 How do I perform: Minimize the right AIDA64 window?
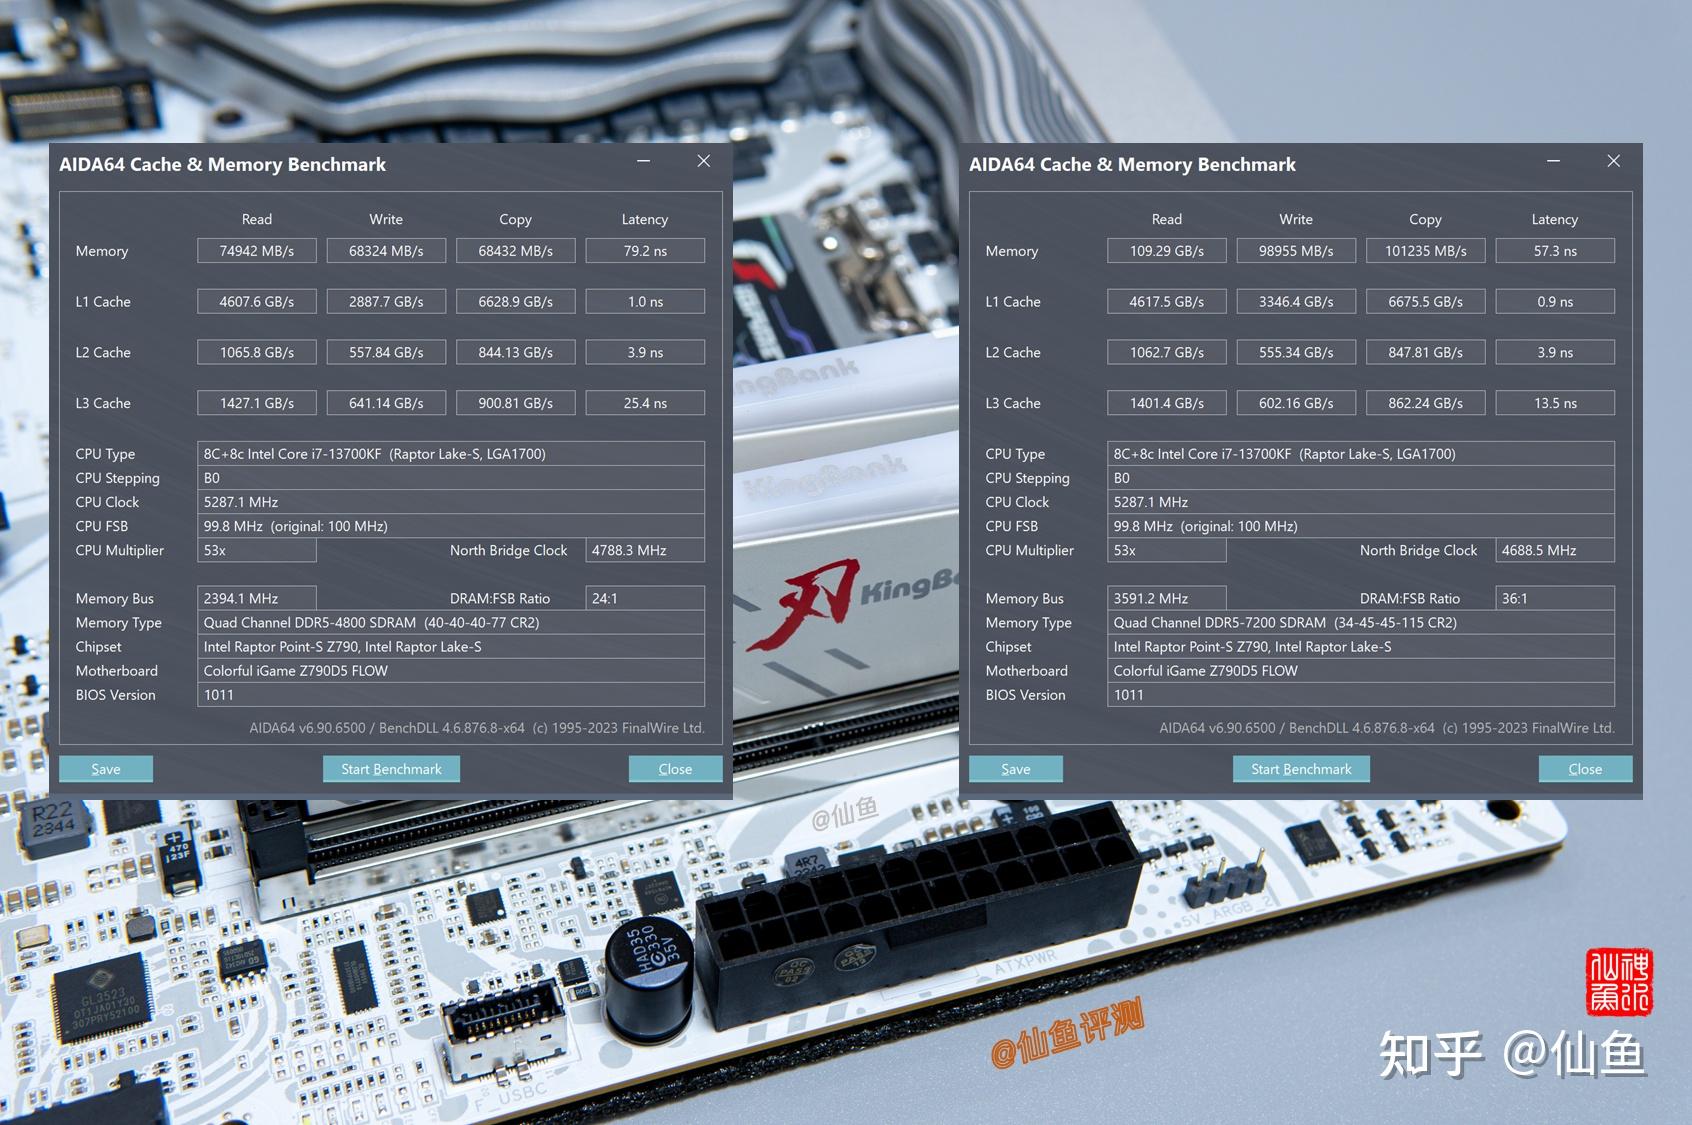(1553, 160)
